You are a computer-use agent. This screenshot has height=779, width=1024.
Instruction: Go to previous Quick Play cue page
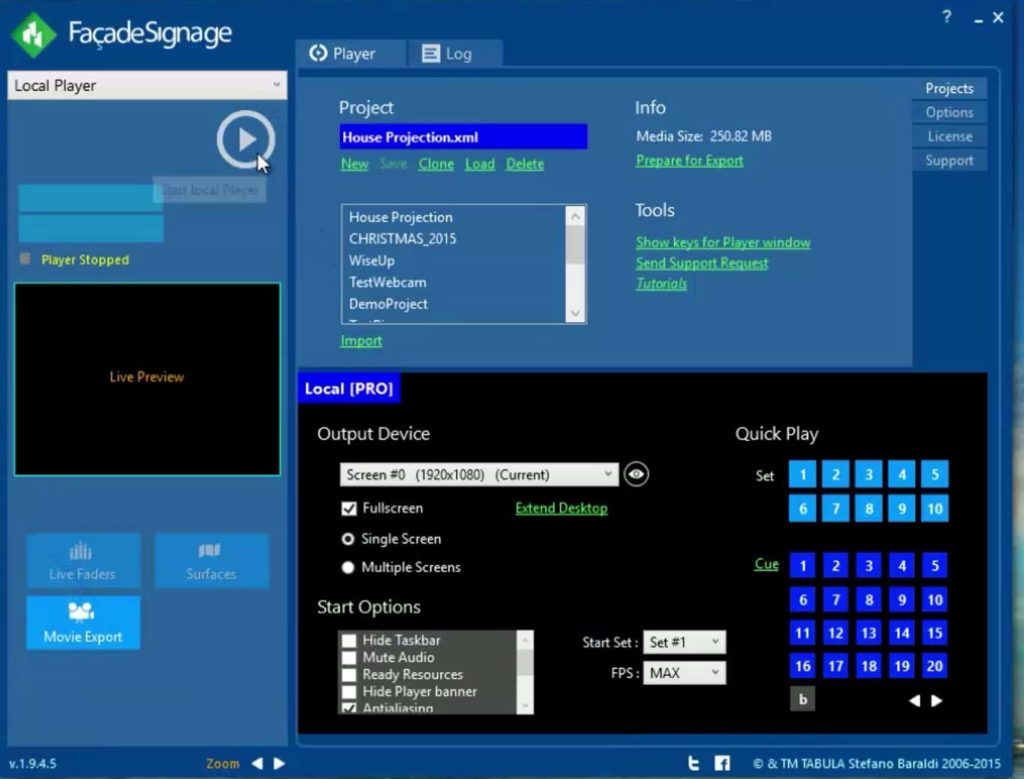(x=914, y=700)
